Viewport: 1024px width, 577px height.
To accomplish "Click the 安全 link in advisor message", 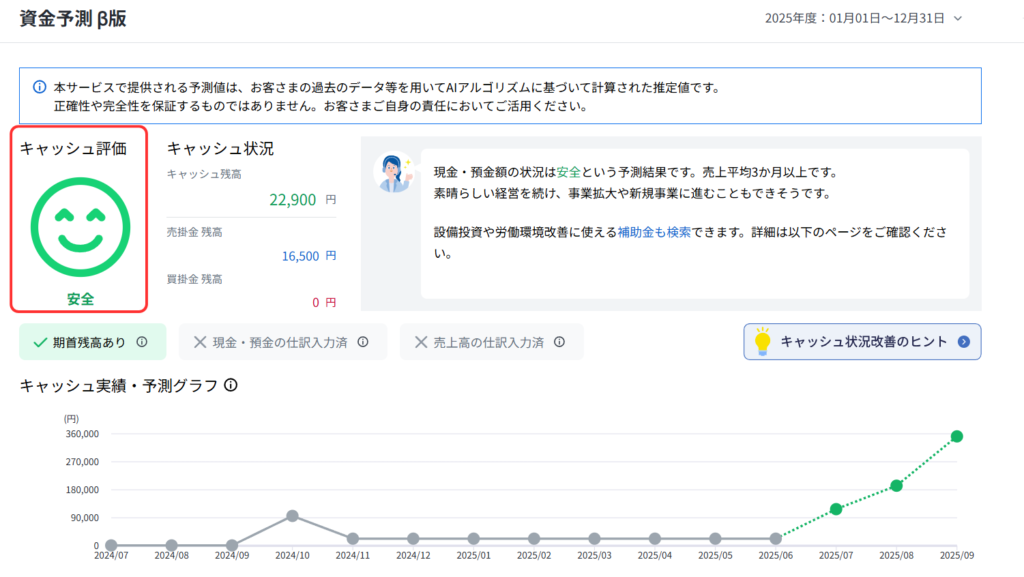I will 569,172.
